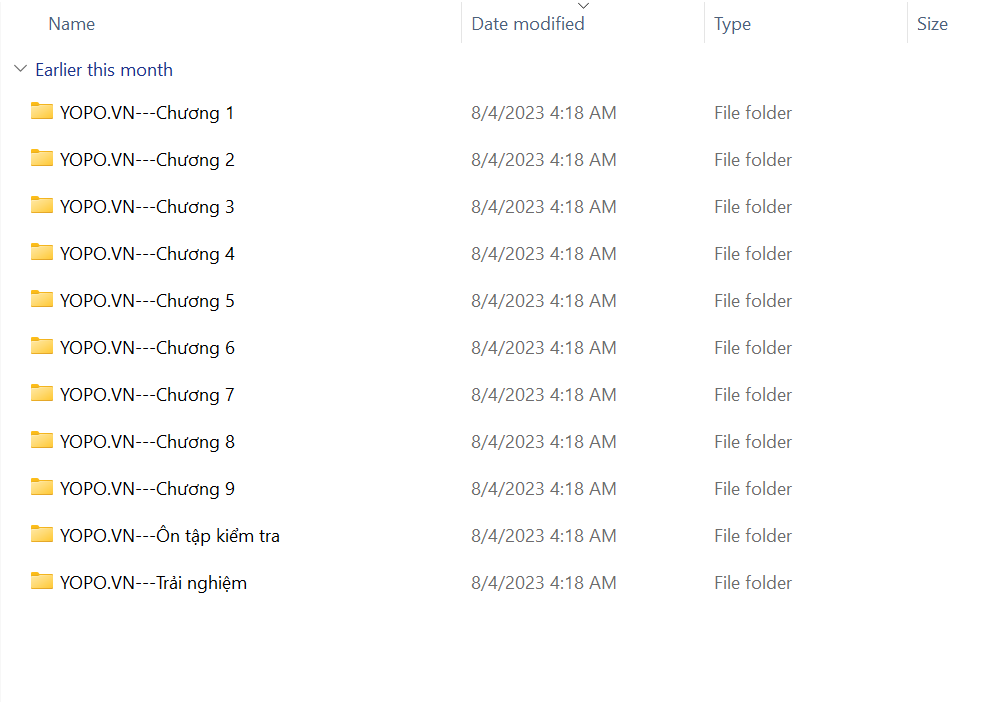This screenshot has height=702, width=990.
Task: Click the Trải nghiệm folder icon
Action: pyautogui.click(x=41, y=581)
